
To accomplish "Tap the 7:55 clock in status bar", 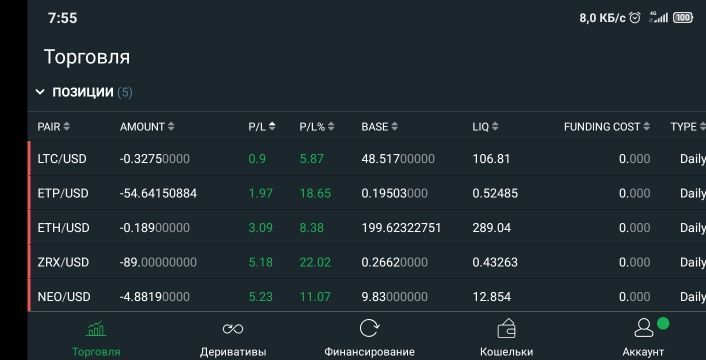I will tap(63, 18).
